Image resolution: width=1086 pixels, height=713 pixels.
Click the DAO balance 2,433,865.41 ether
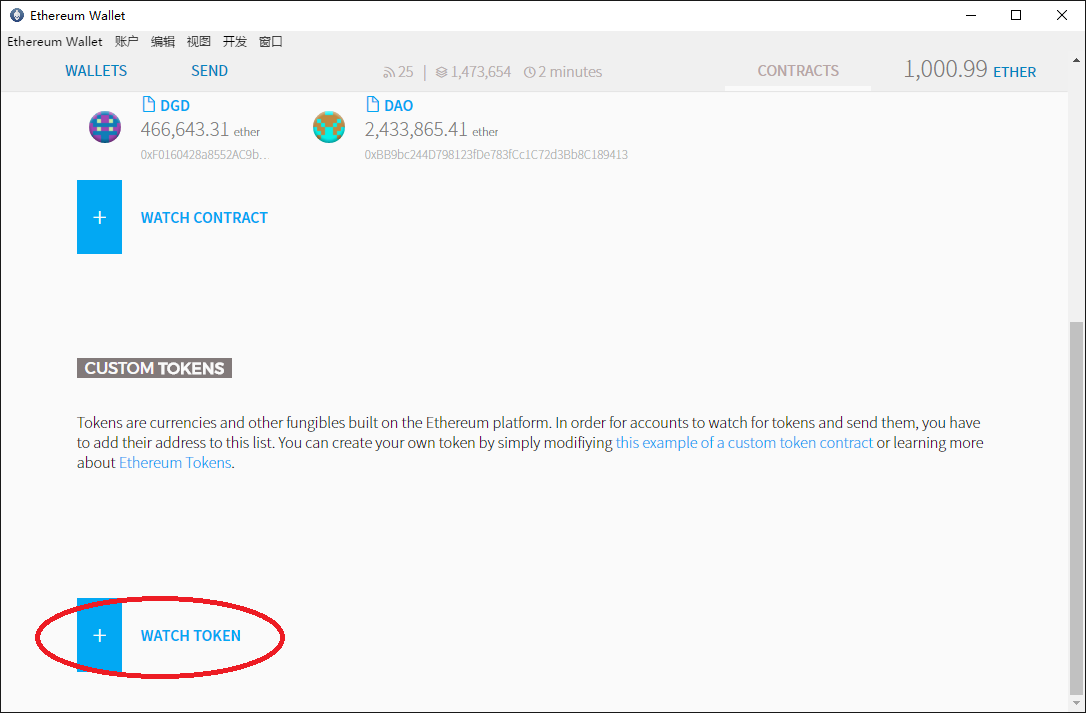431,130
